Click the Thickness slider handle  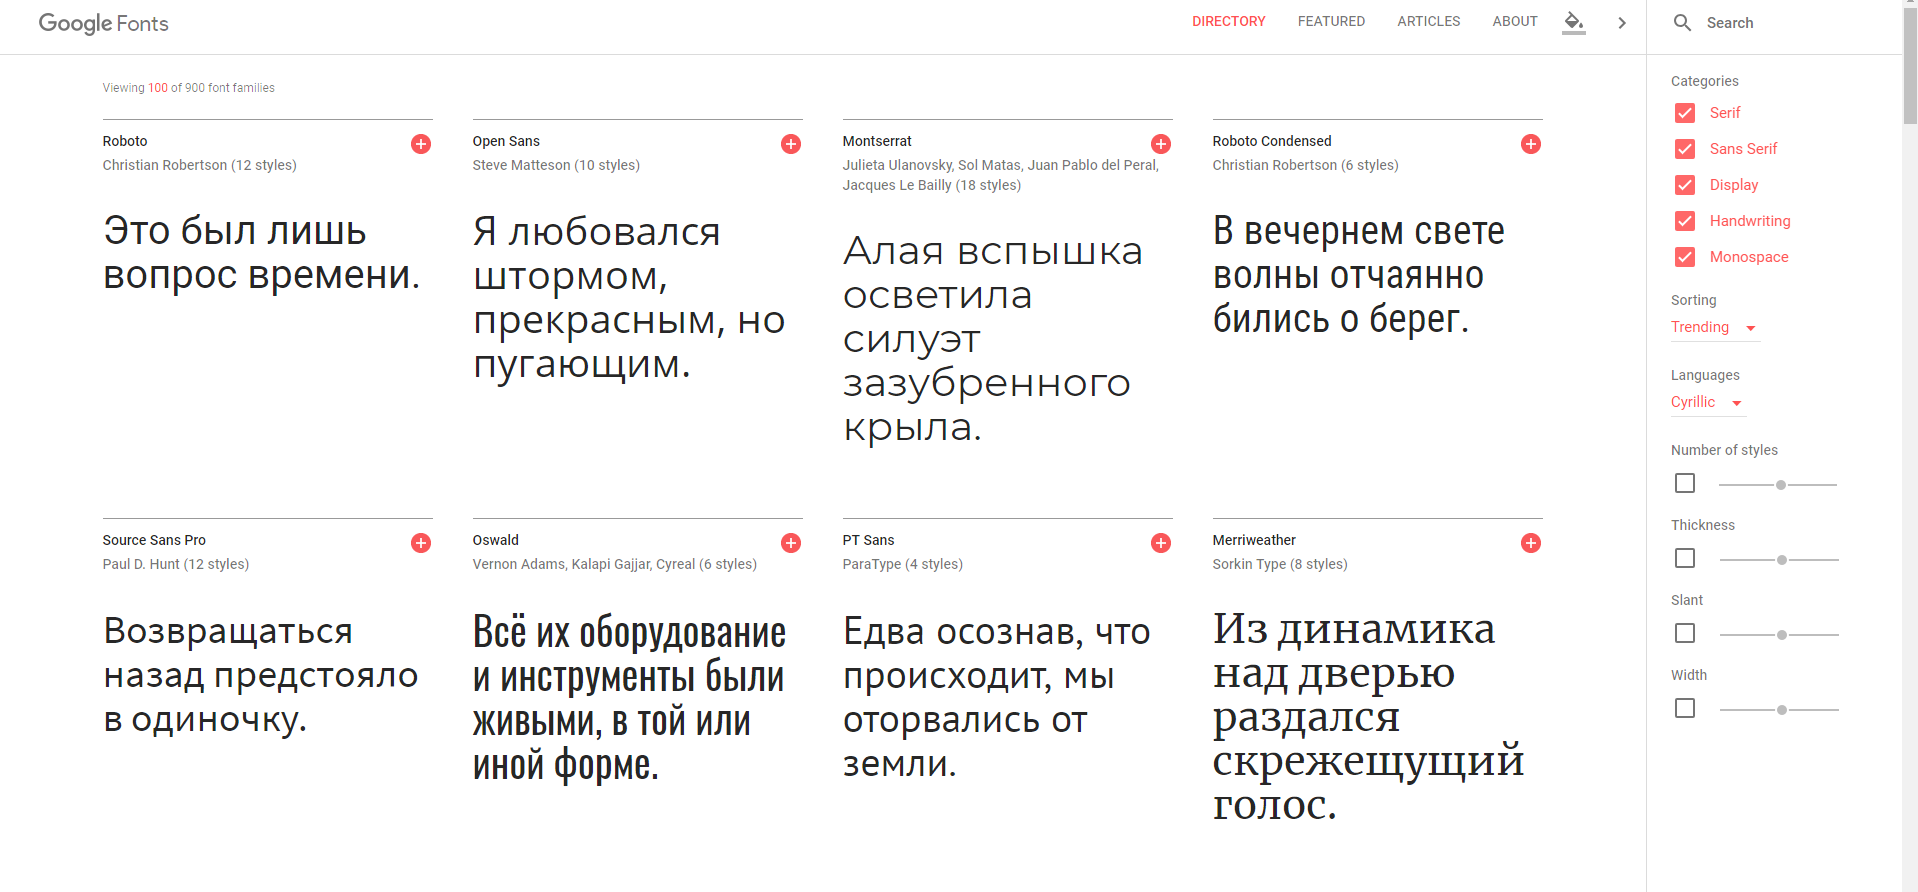point(1782,560)
